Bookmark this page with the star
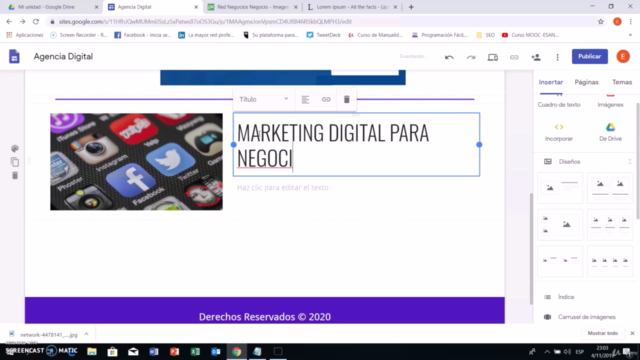This screenshot has height=360, width=640. 600,22
